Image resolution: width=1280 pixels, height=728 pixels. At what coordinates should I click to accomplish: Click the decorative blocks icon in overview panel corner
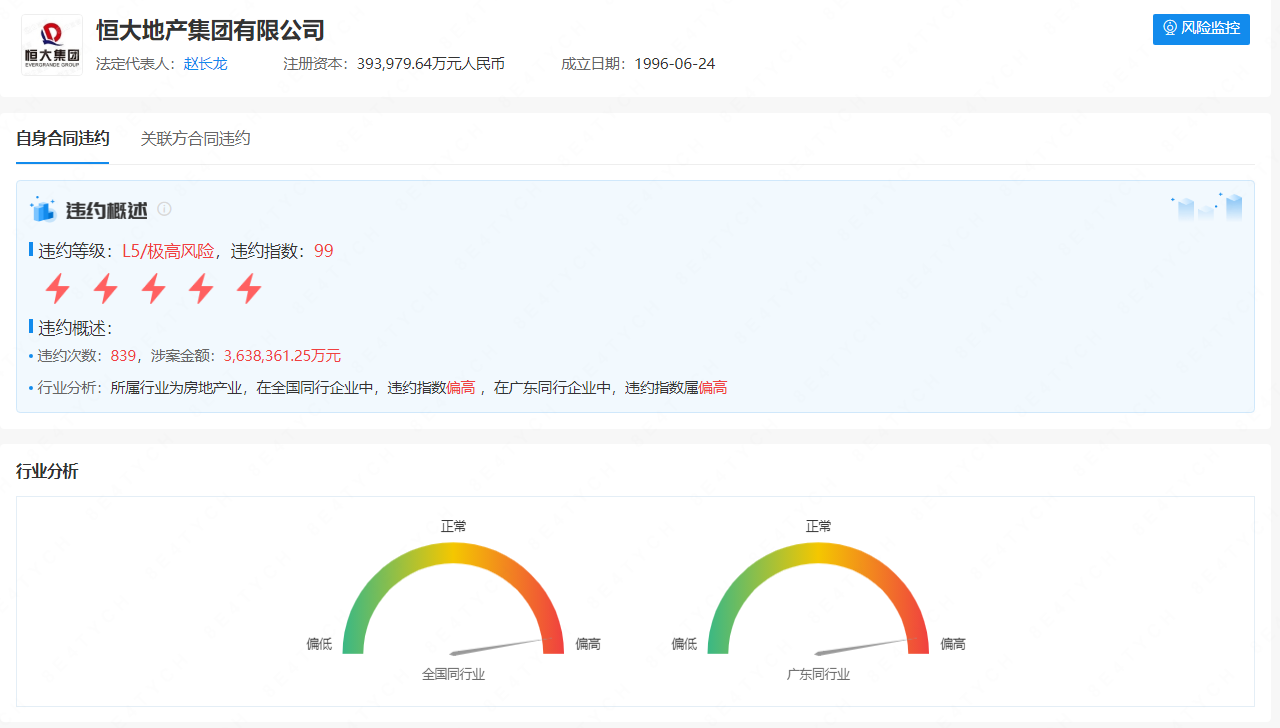coord(1207,207)
